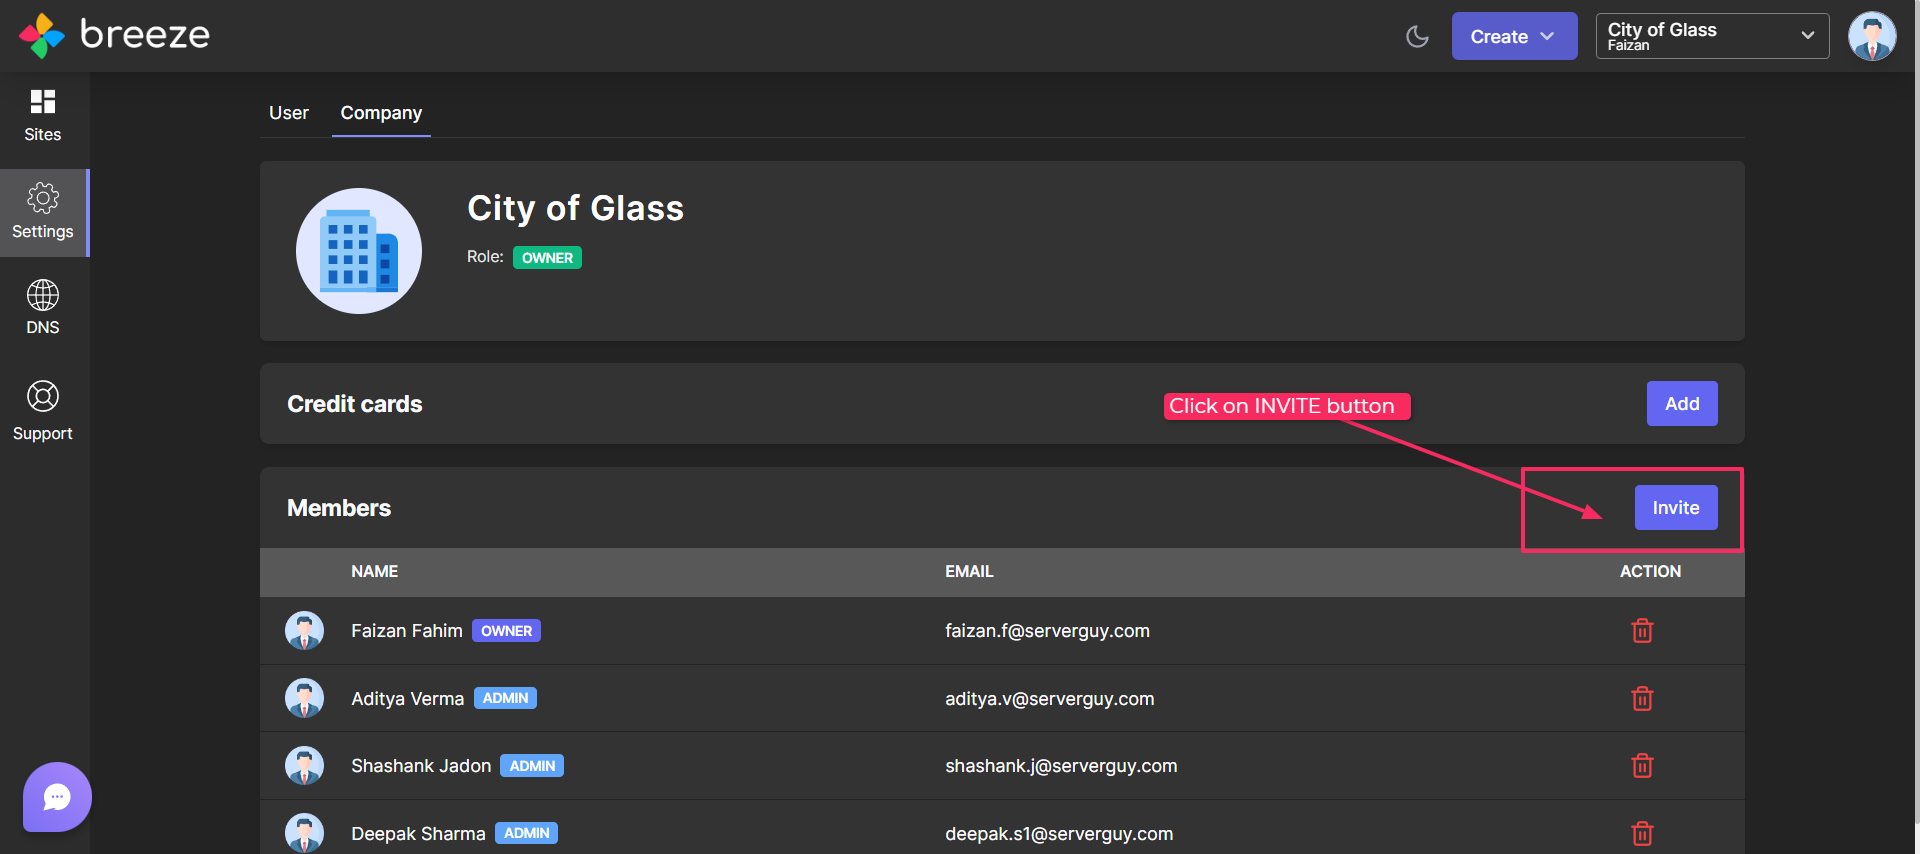Click Faizan Fahim's avatar

(304, 631)
